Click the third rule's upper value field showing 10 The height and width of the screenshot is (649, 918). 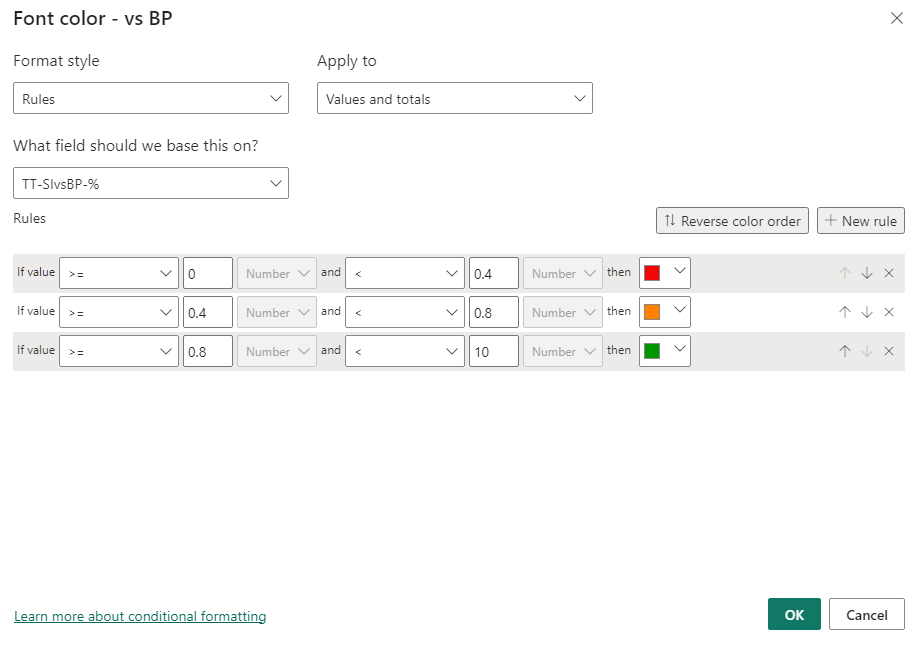tap(494, 351)
